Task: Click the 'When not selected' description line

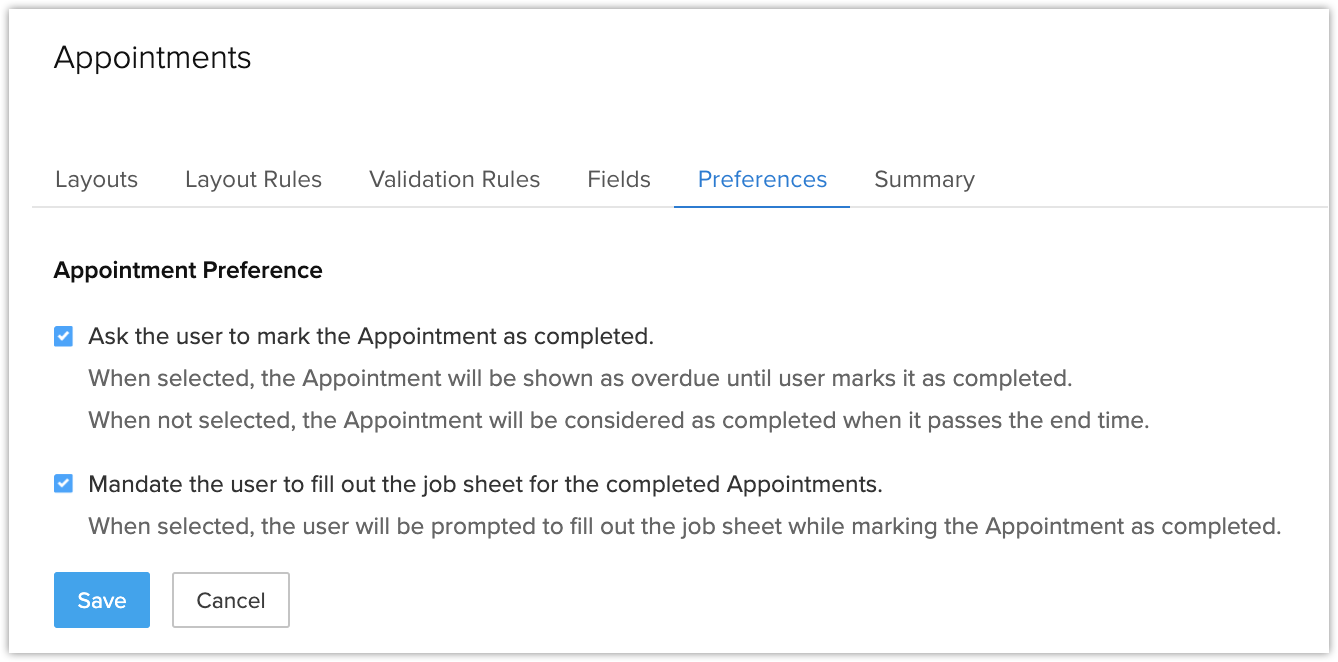Action: (x=618, y=421)
